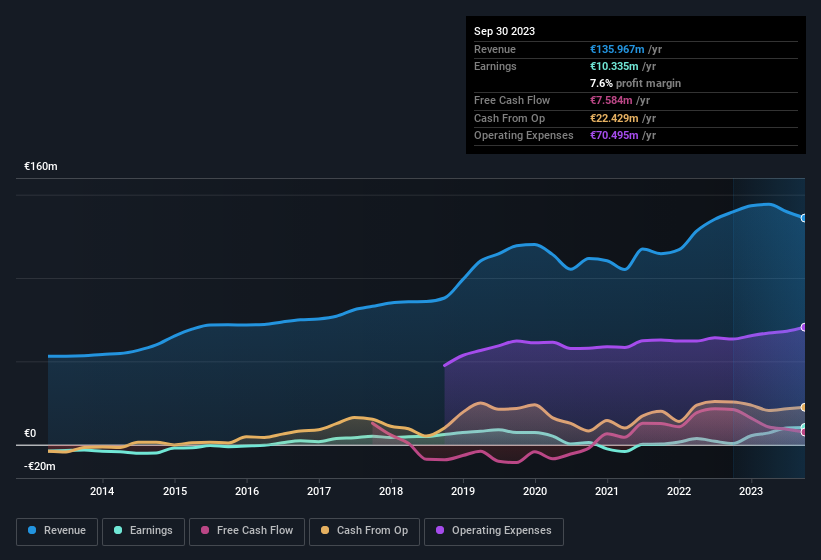Viewport: 821px width, 560px height.
Task: Click the pink Free Cash Flow endpoint marker
Action: [x=803, y=432]
